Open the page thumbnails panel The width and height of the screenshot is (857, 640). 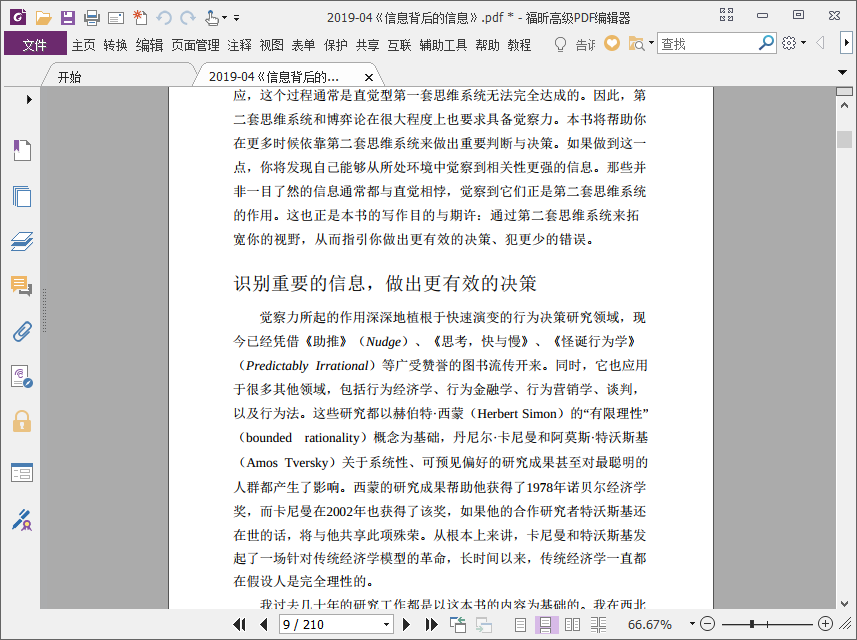click(x=22, y=196)
